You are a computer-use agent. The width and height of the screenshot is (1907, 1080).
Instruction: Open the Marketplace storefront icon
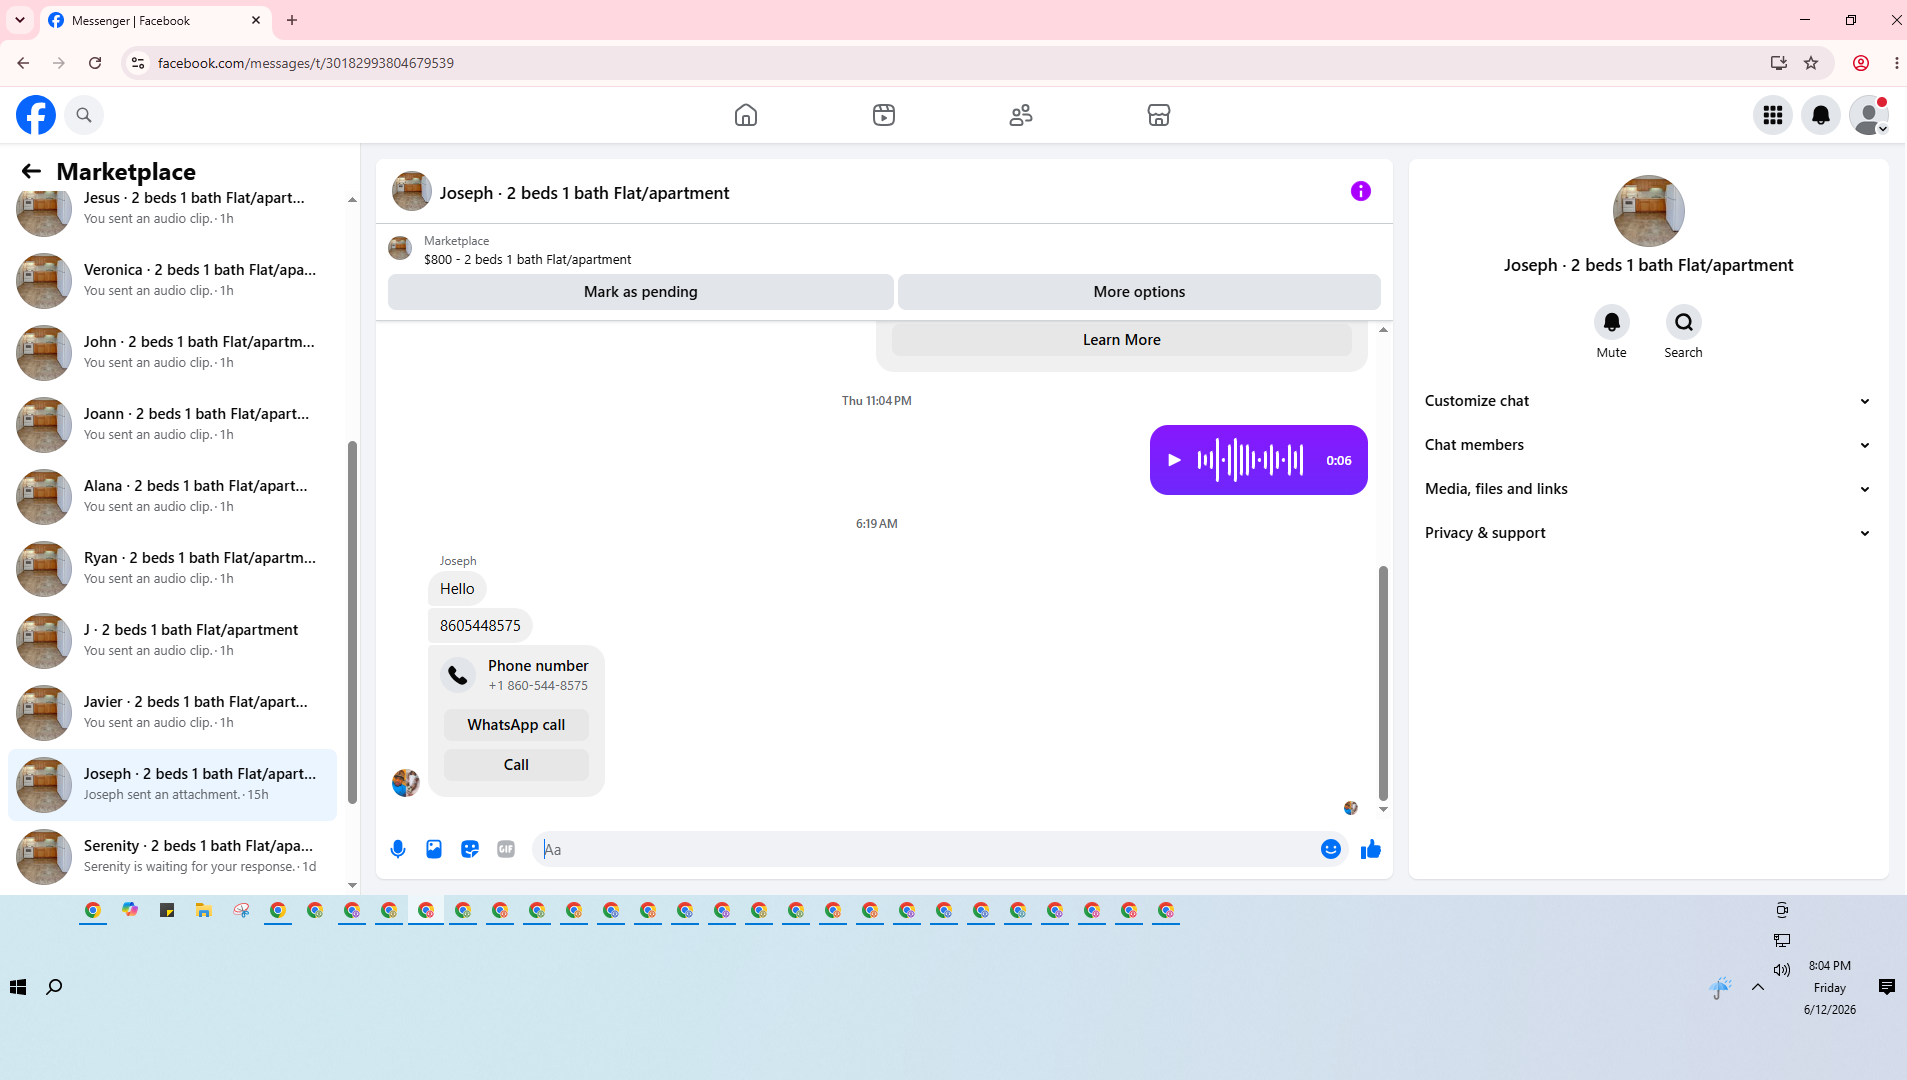pos(1159,115)
